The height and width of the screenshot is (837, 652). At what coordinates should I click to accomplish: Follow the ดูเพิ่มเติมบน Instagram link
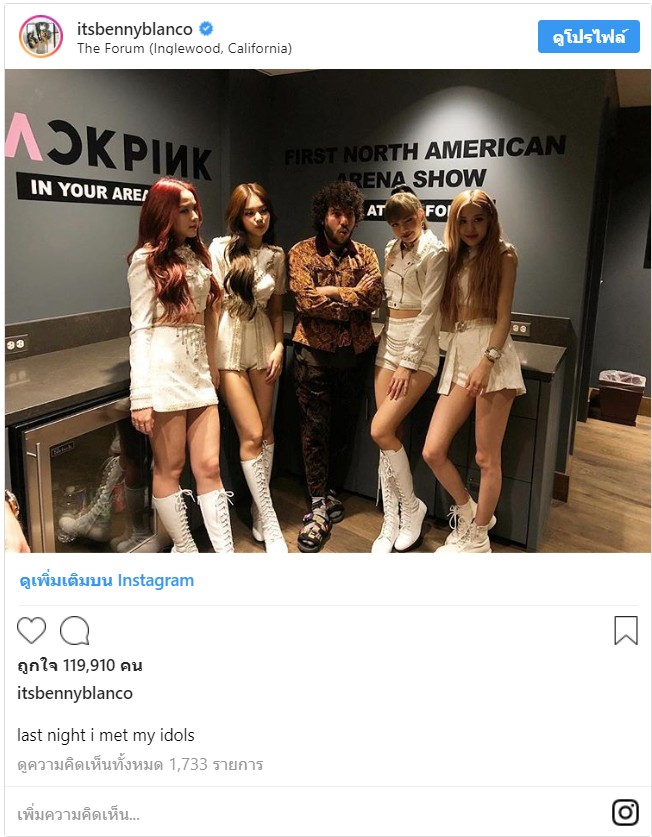pyautogui.click(x=106, y=580)
